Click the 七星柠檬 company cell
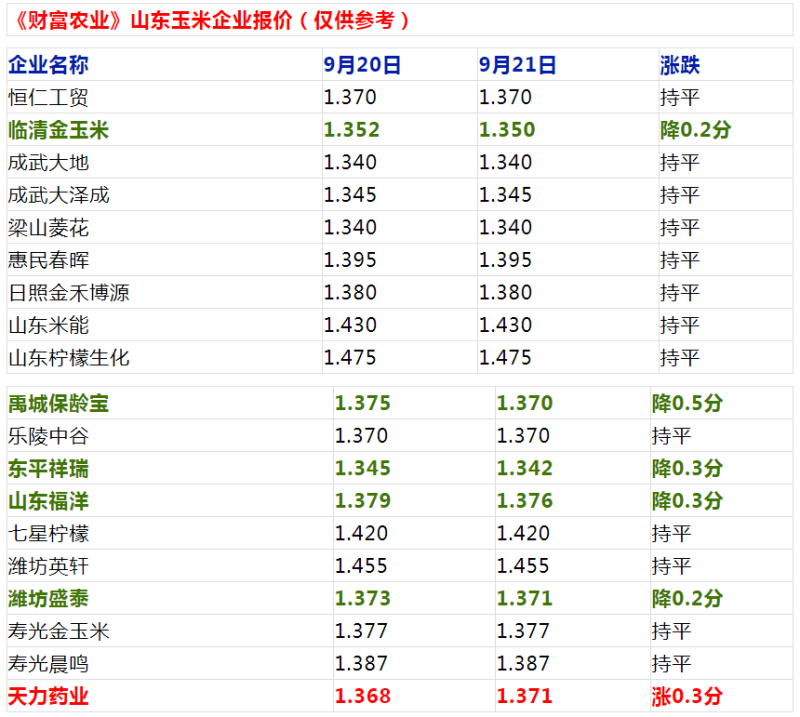Viewport: 800px width, 717px height. pyautogui.click(x=48, y=533)
